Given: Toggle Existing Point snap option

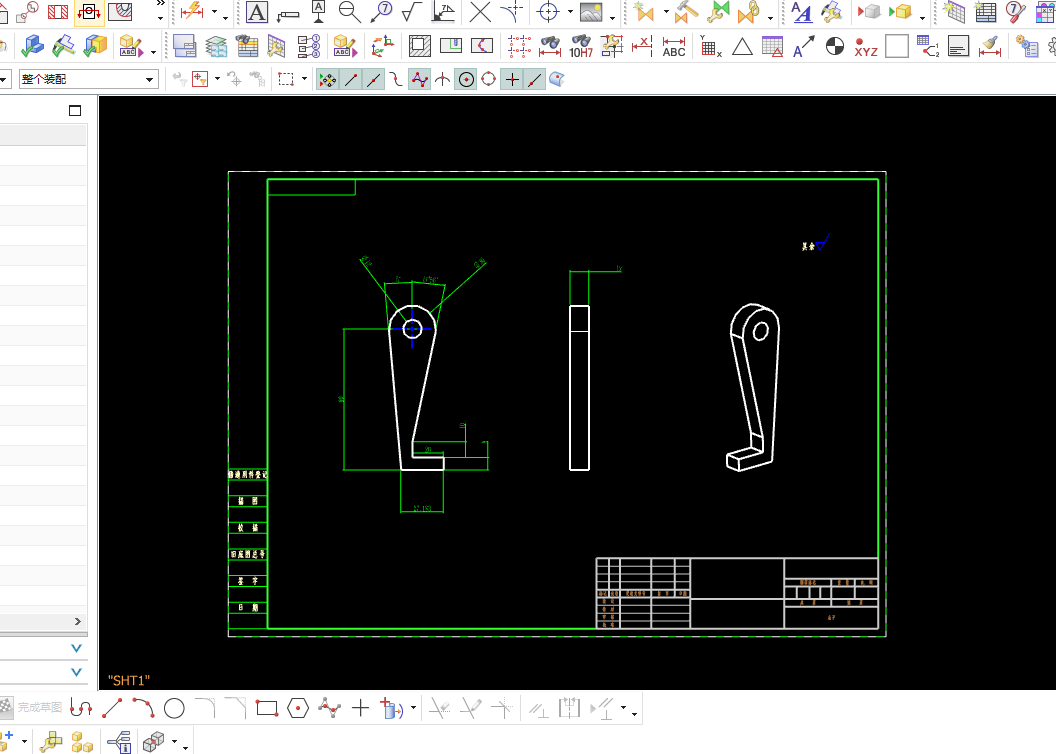Looking at the screenshot, I should 512,79.
